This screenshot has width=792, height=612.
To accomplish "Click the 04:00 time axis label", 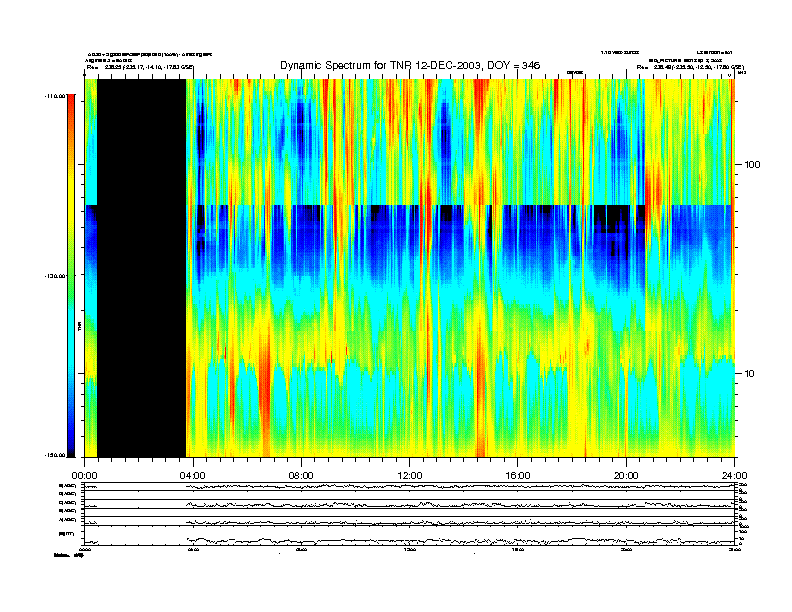I will coord(193,476).
